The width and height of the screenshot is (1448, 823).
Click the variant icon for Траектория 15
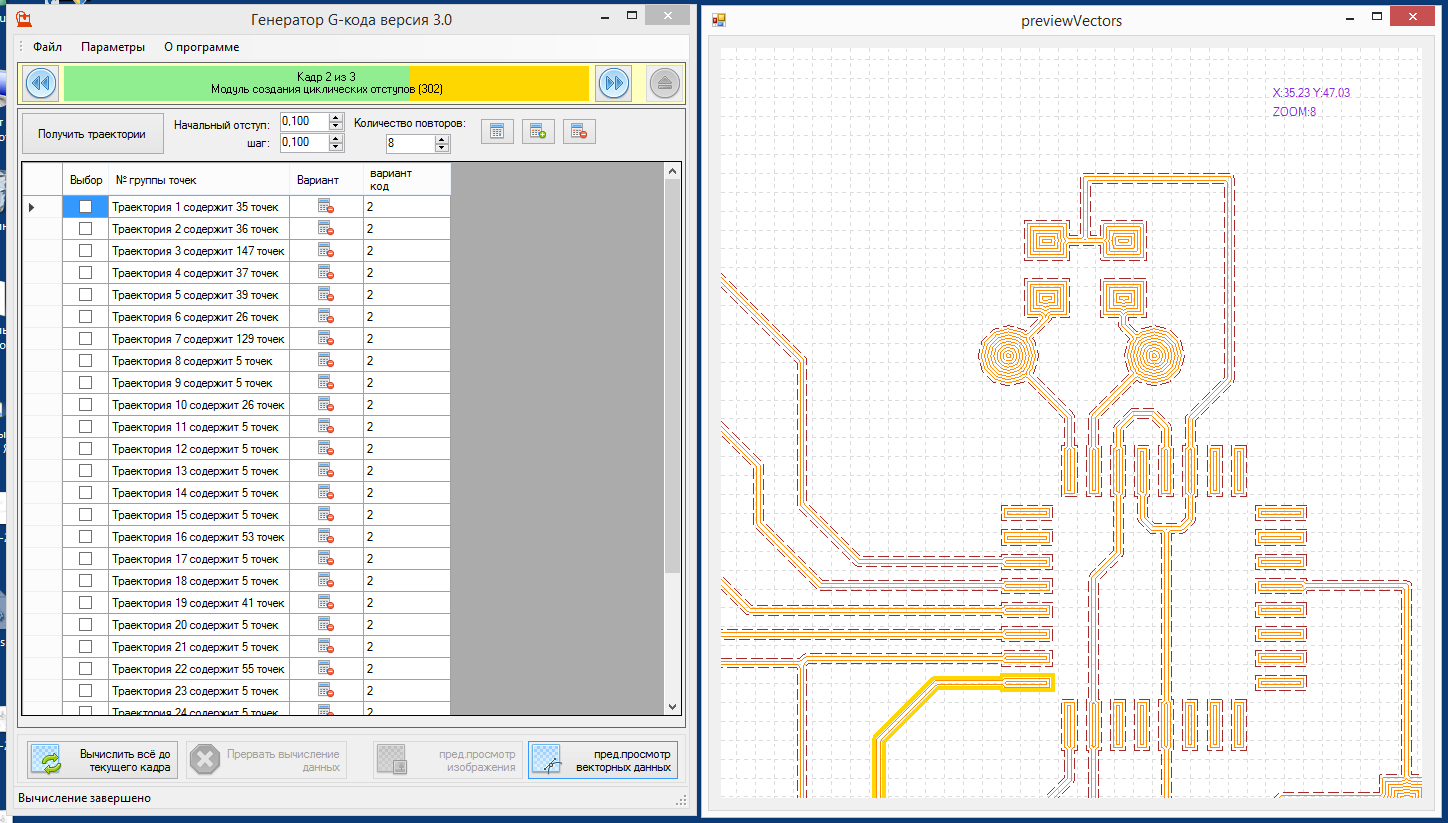click(x=326, y=515)
